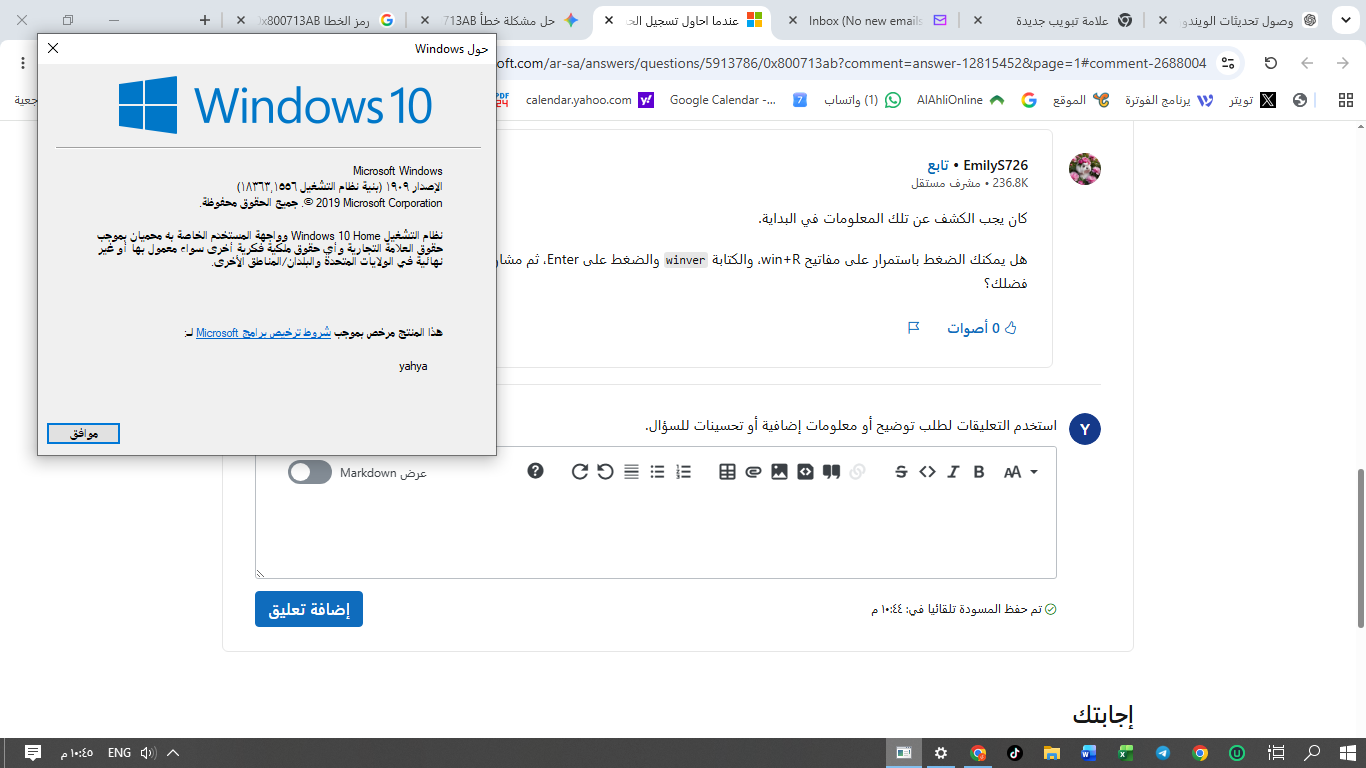1366x768 pixels.
Task: Insert a code block in the editor
Action: click(805, 472)
